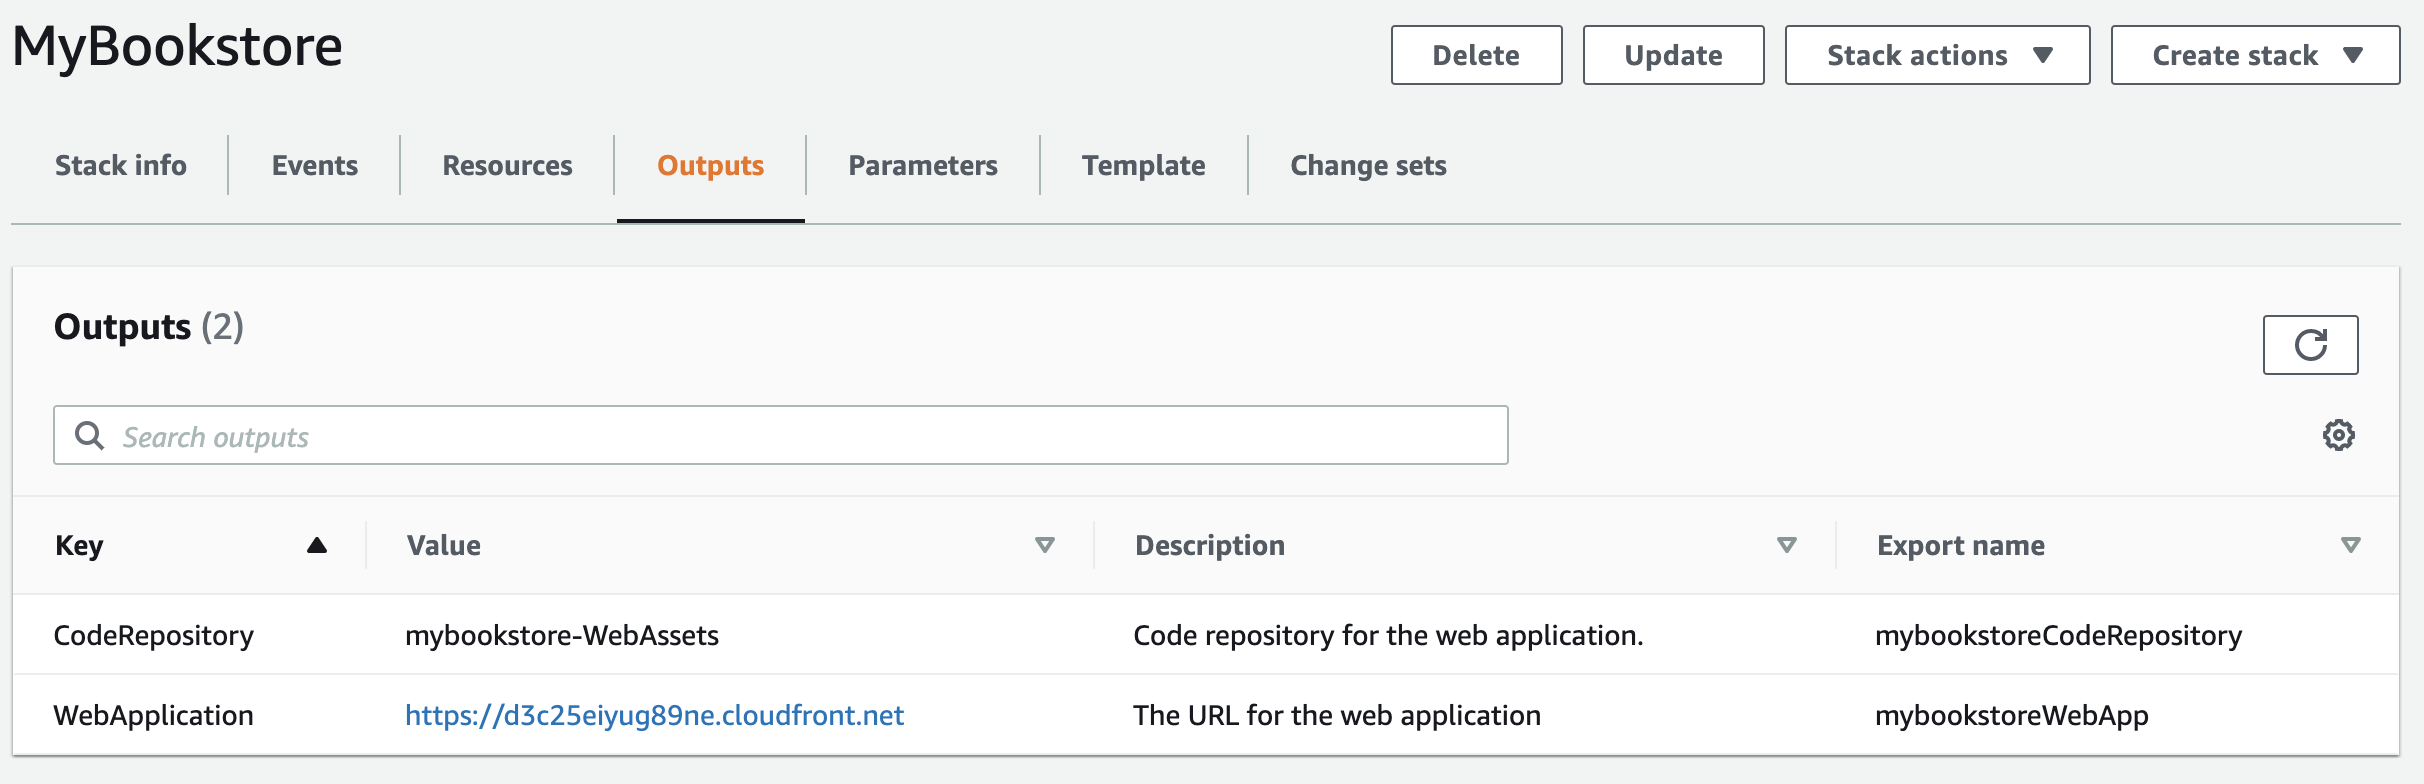Open the Change sets tab
The image size is (2424, 784).
pos(1369,165)
